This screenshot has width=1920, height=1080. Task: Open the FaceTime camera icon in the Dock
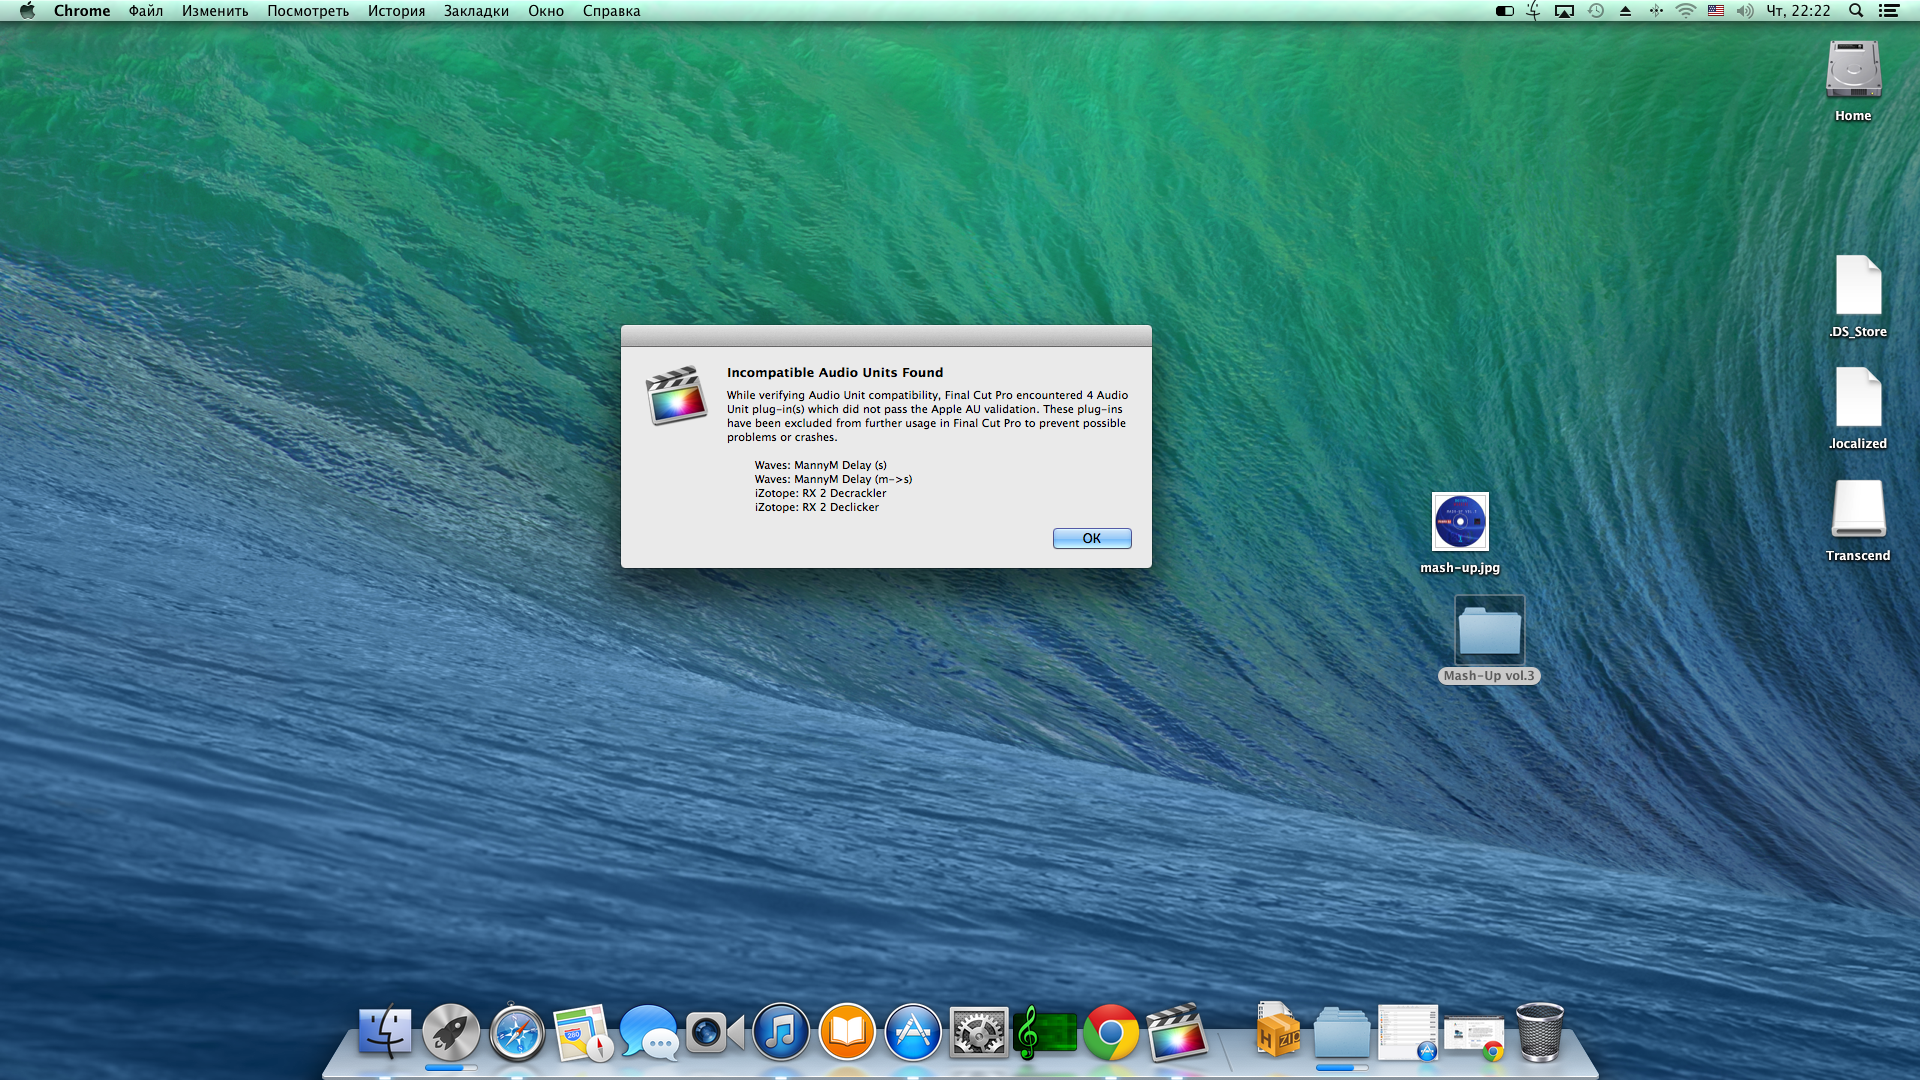point(714,1032)
